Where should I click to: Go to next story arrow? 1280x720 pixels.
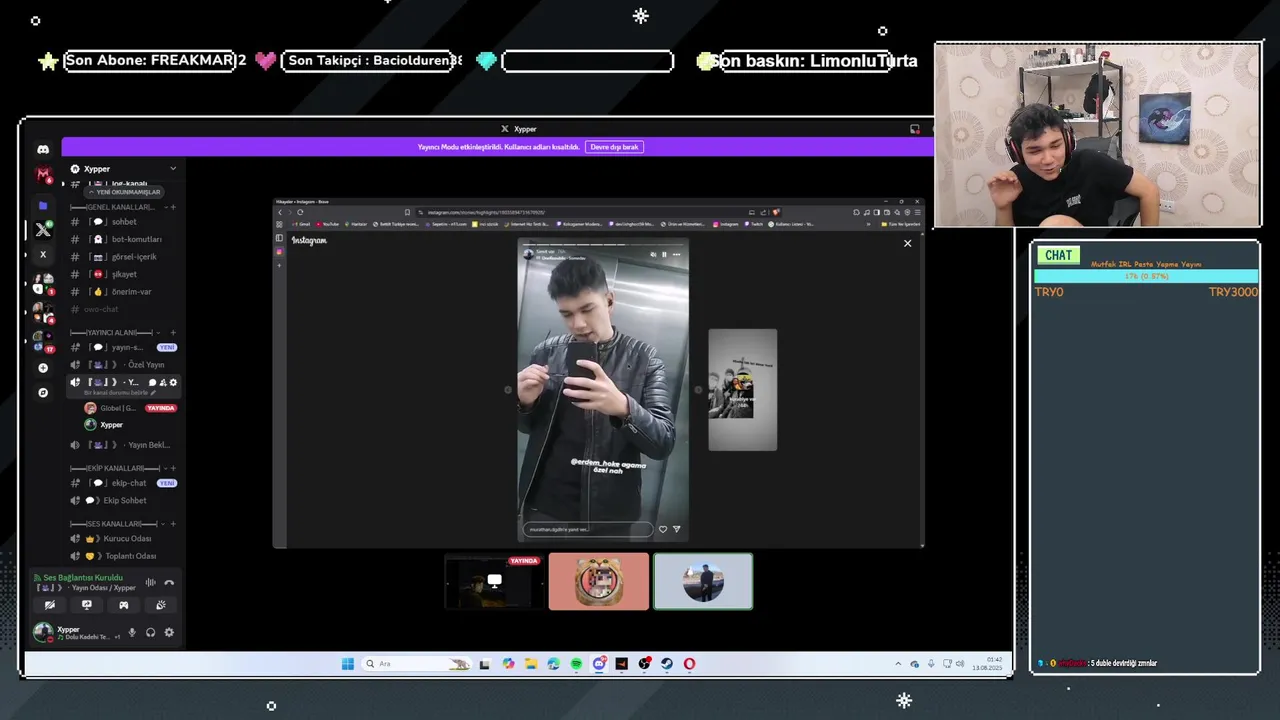698,390
